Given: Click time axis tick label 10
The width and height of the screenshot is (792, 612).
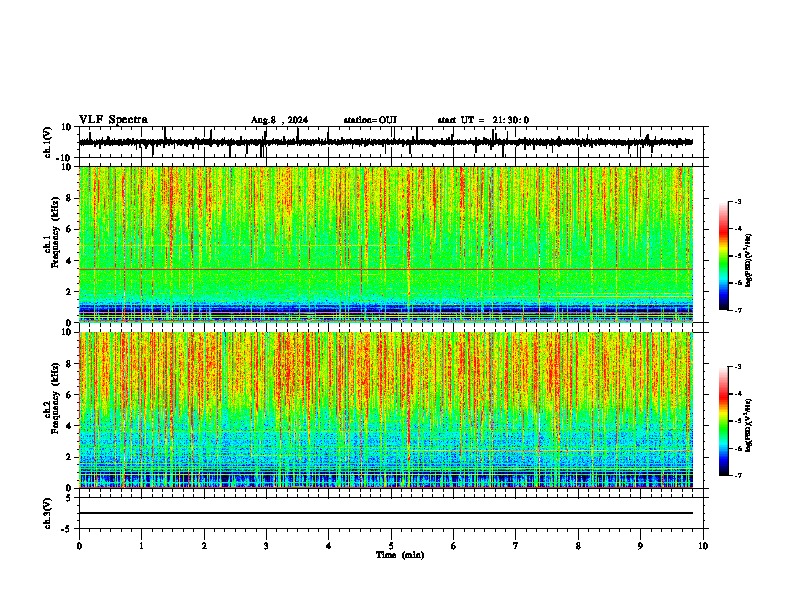Looking at the screenshot, I should [703, 546].
